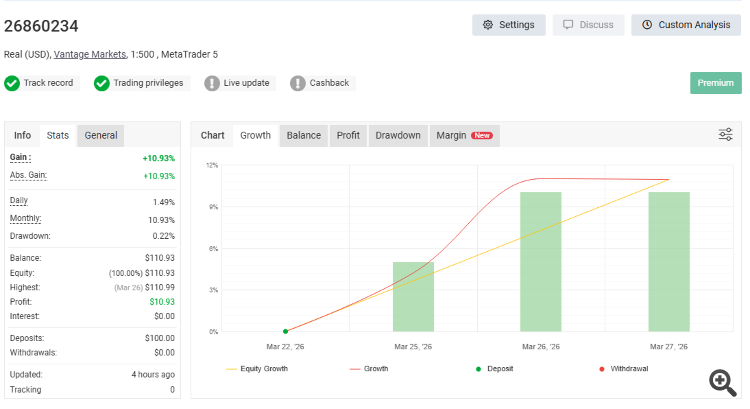Click the Live update warning icon

coord(212,83)
